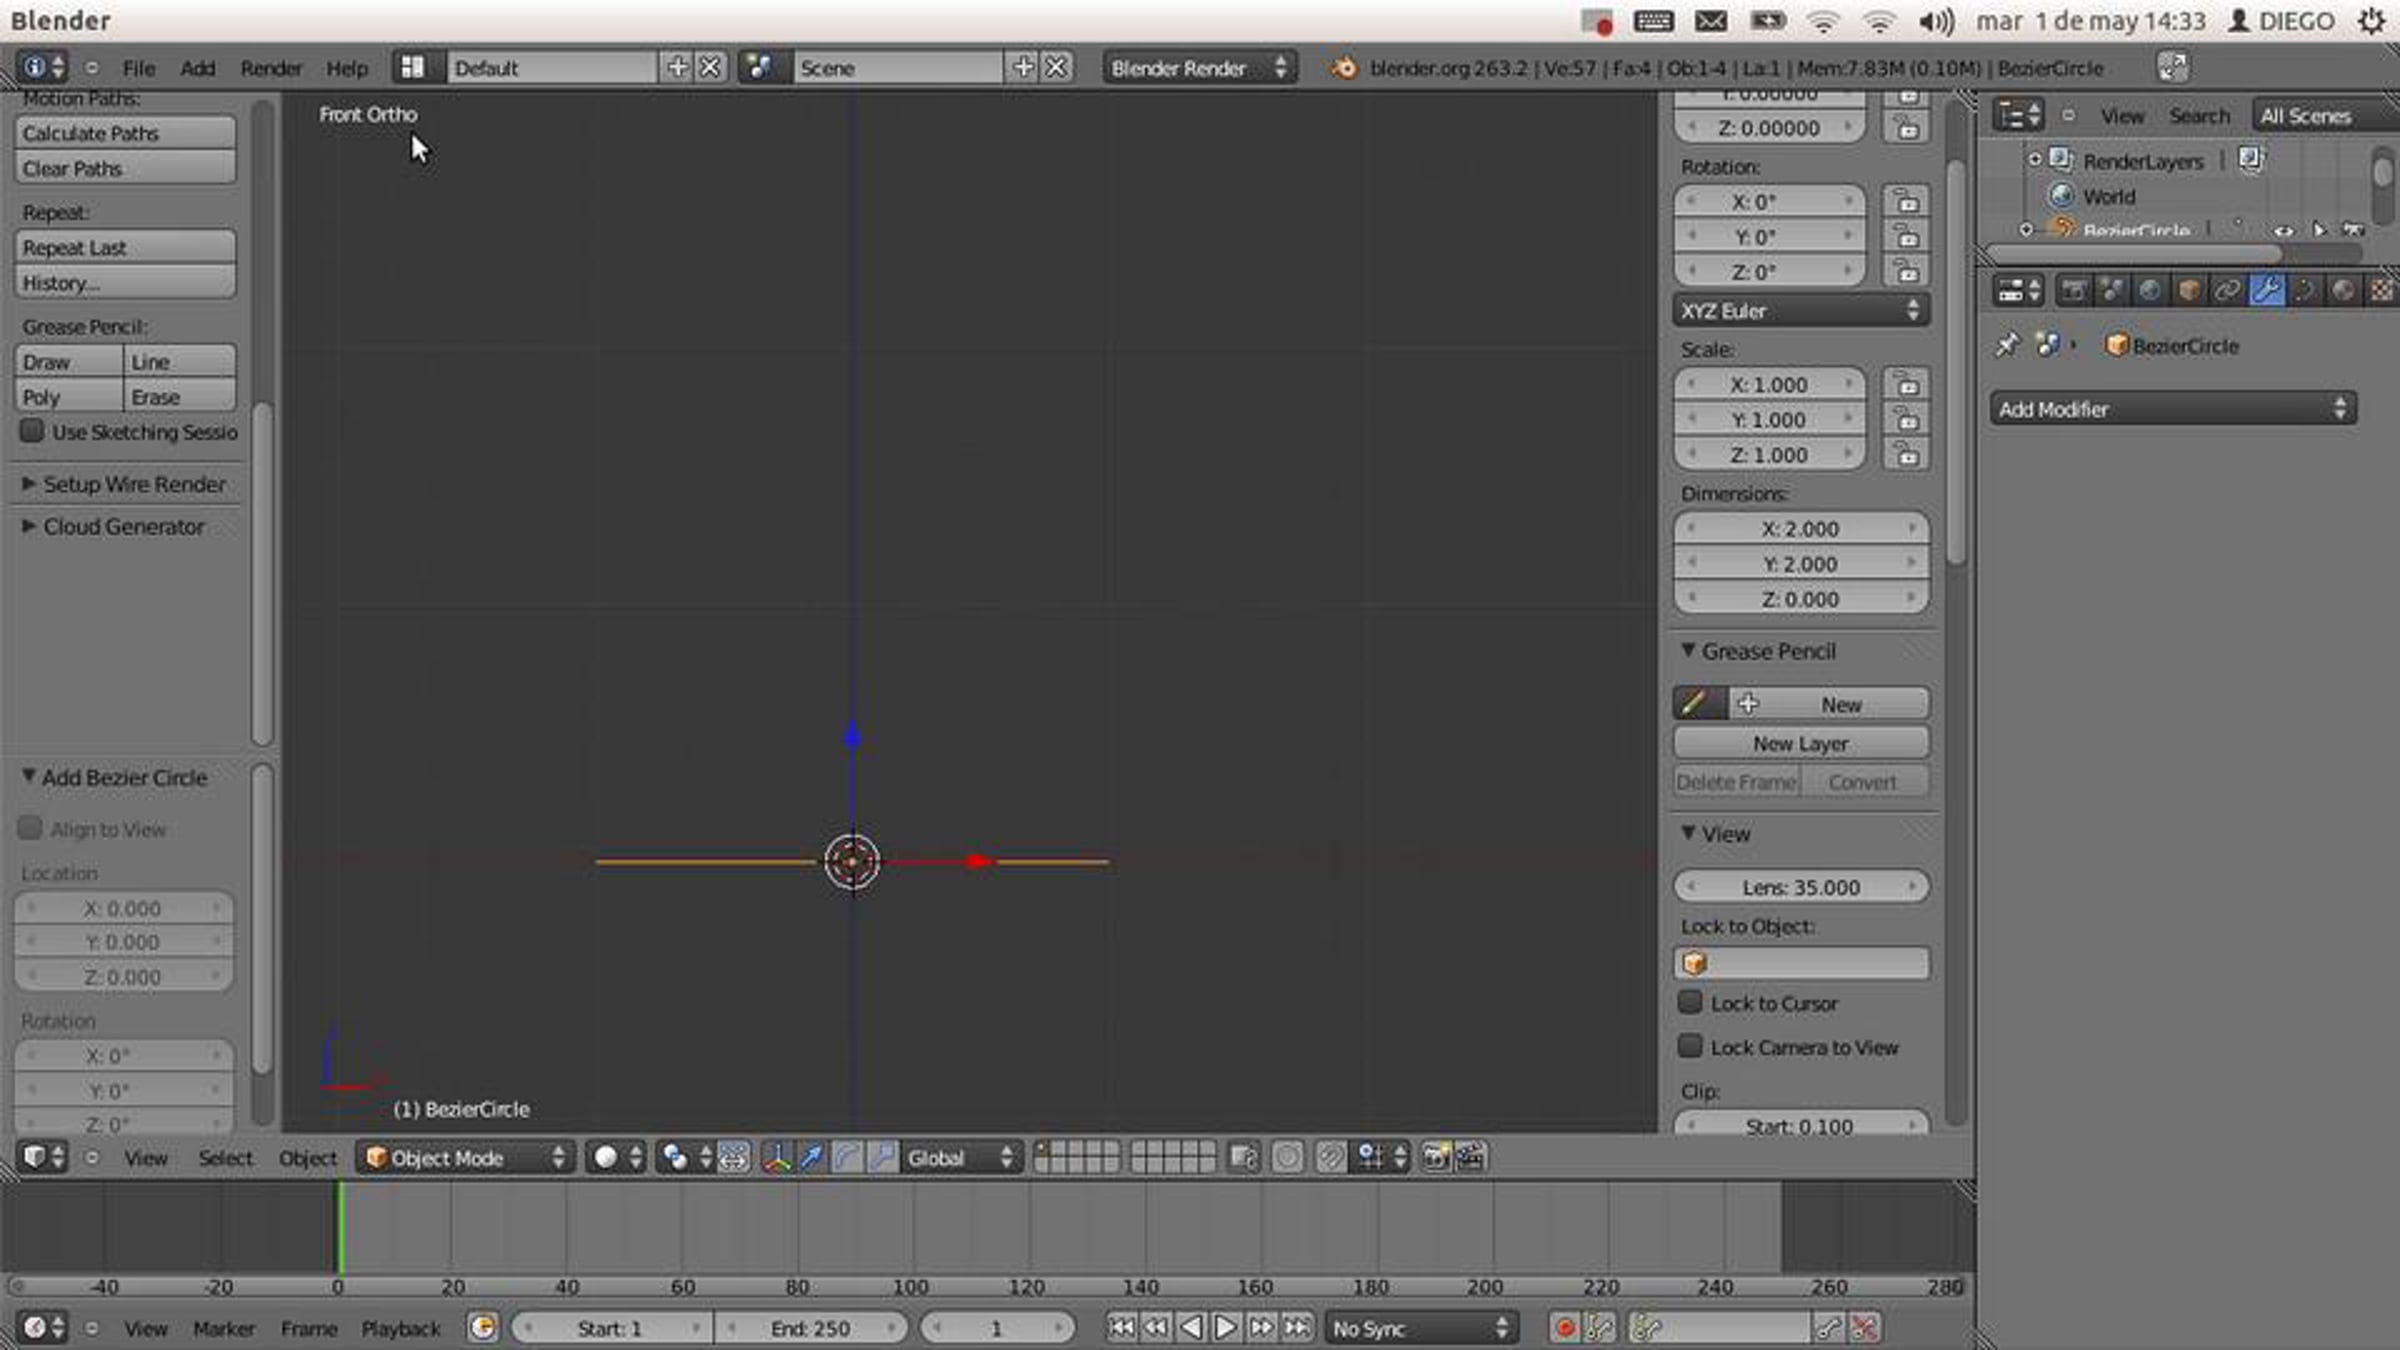Open the No Sync dropdown
2400x1350 pixels.
(1421, 1328)
